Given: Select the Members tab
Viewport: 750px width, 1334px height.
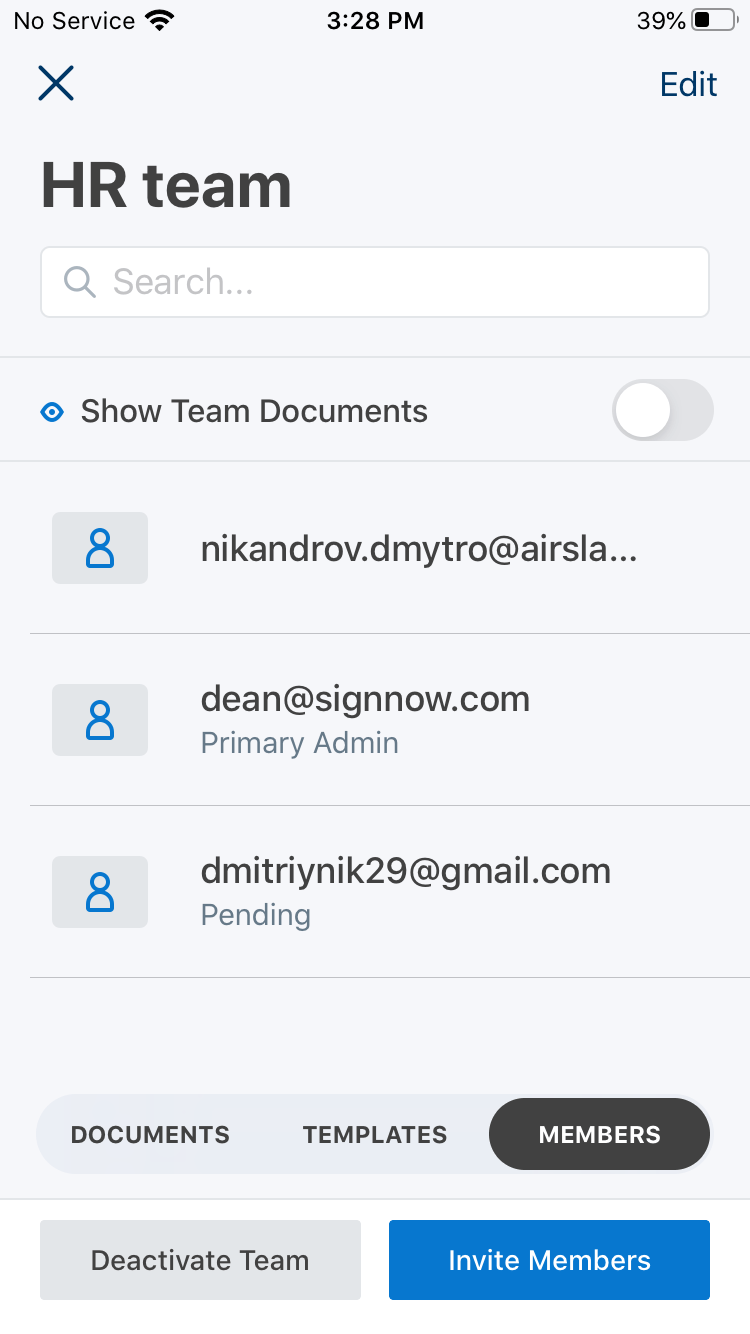Looking at the screenshot, I should point(599,1135).
